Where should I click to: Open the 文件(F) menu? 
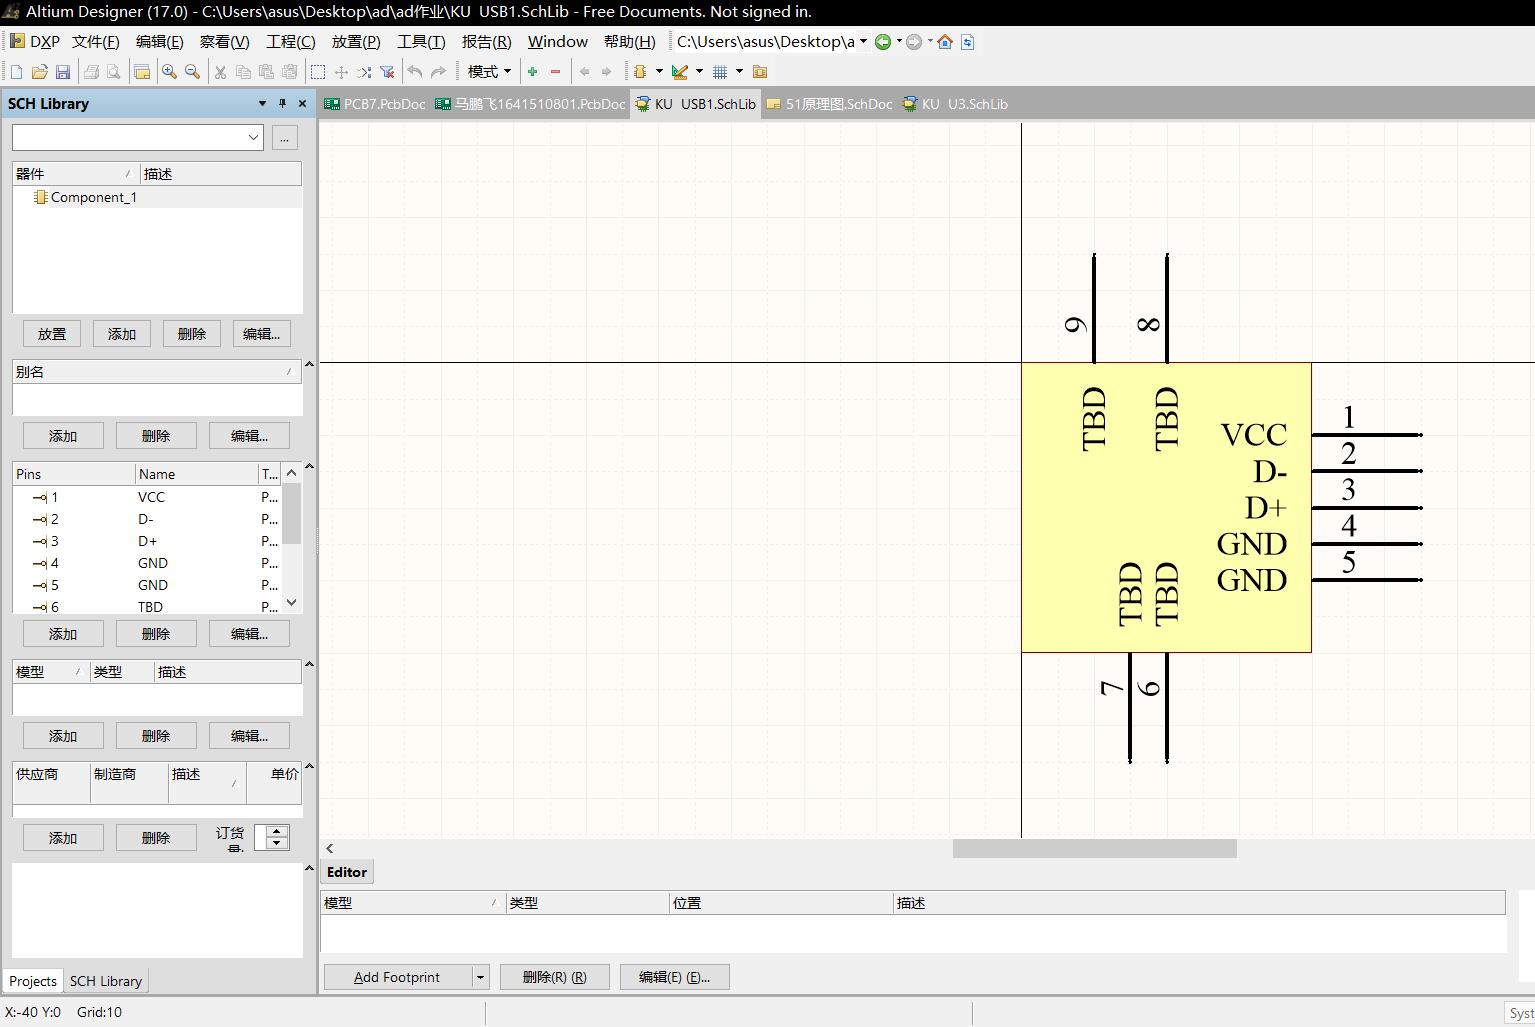[96, 42]
